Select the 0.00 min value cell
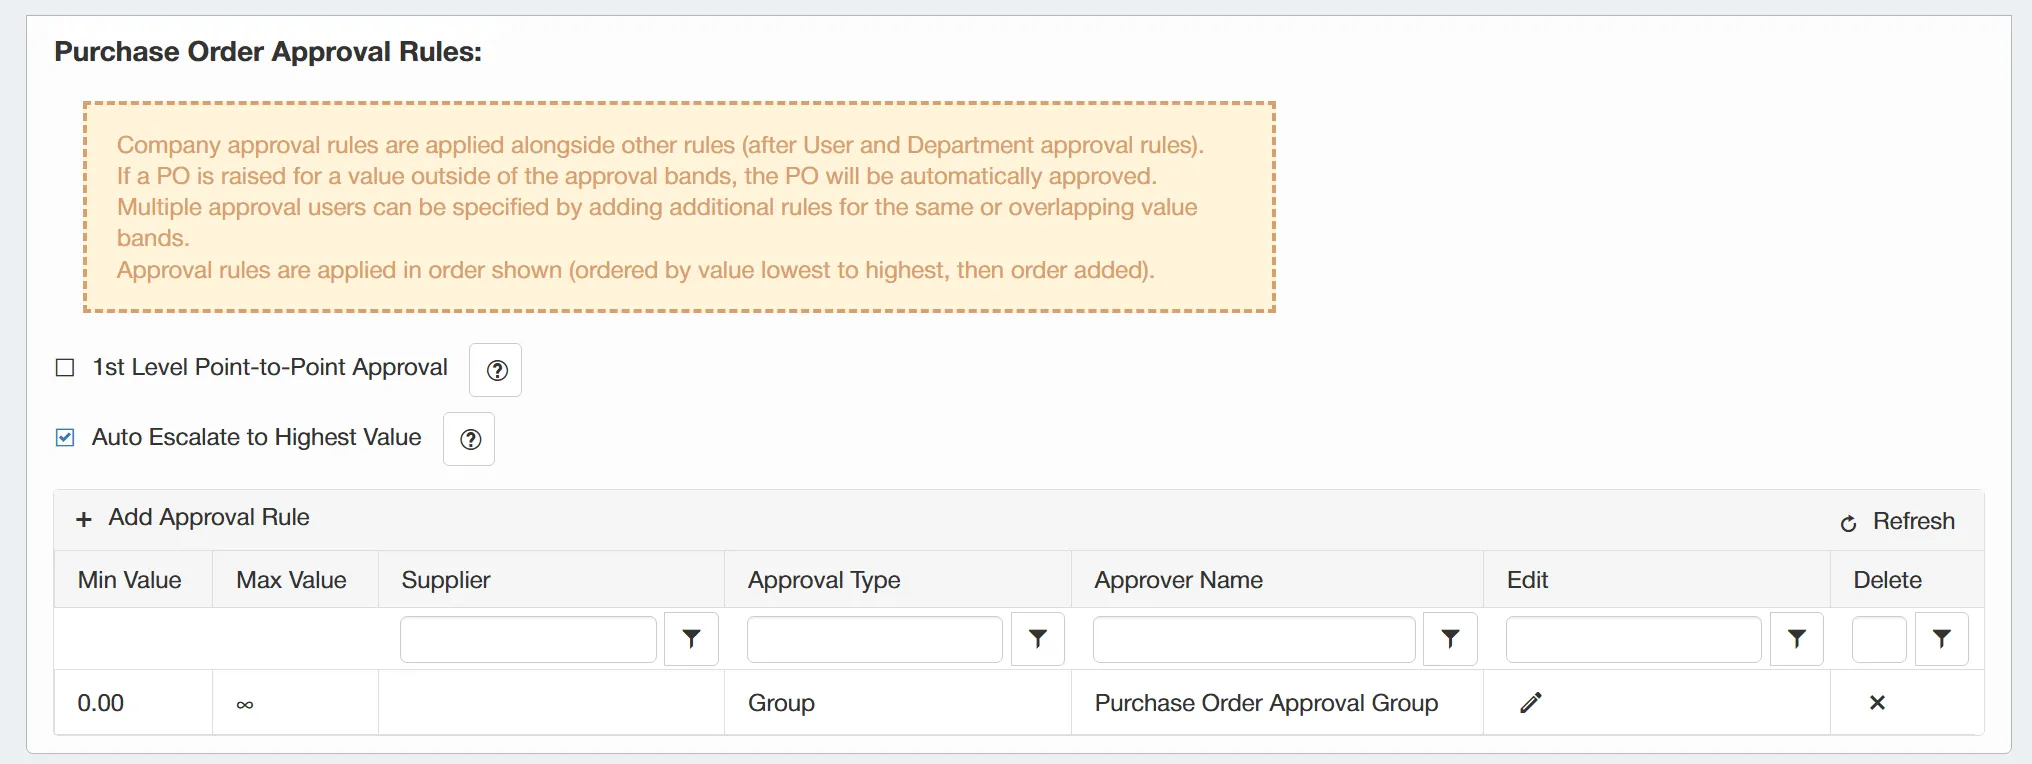Image resolution: width=2032 pixels, height=764 pixels. [x=133, y=703]
